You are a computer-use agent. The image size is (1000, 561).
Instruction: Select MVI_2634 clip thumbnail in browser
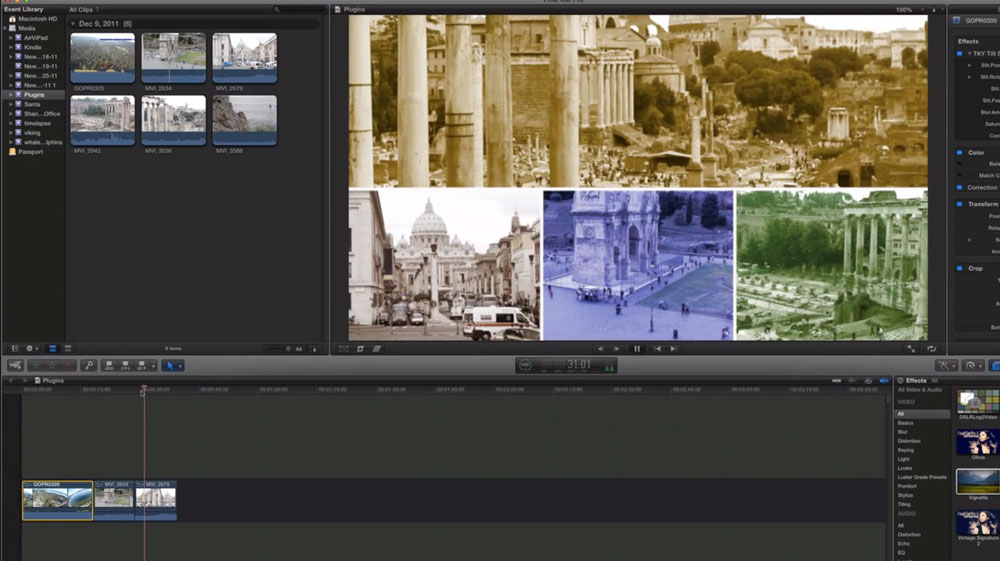point(173,57)
